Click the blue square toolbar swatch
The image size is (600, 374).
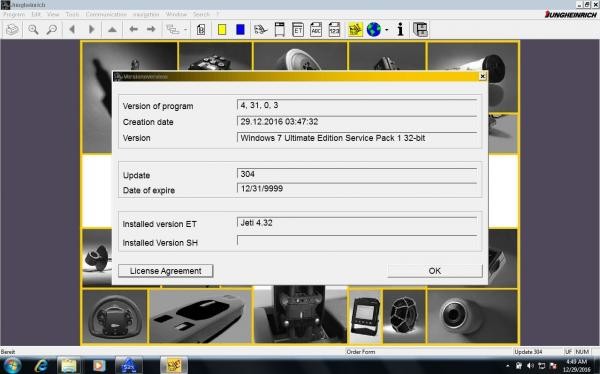(240, 29)
